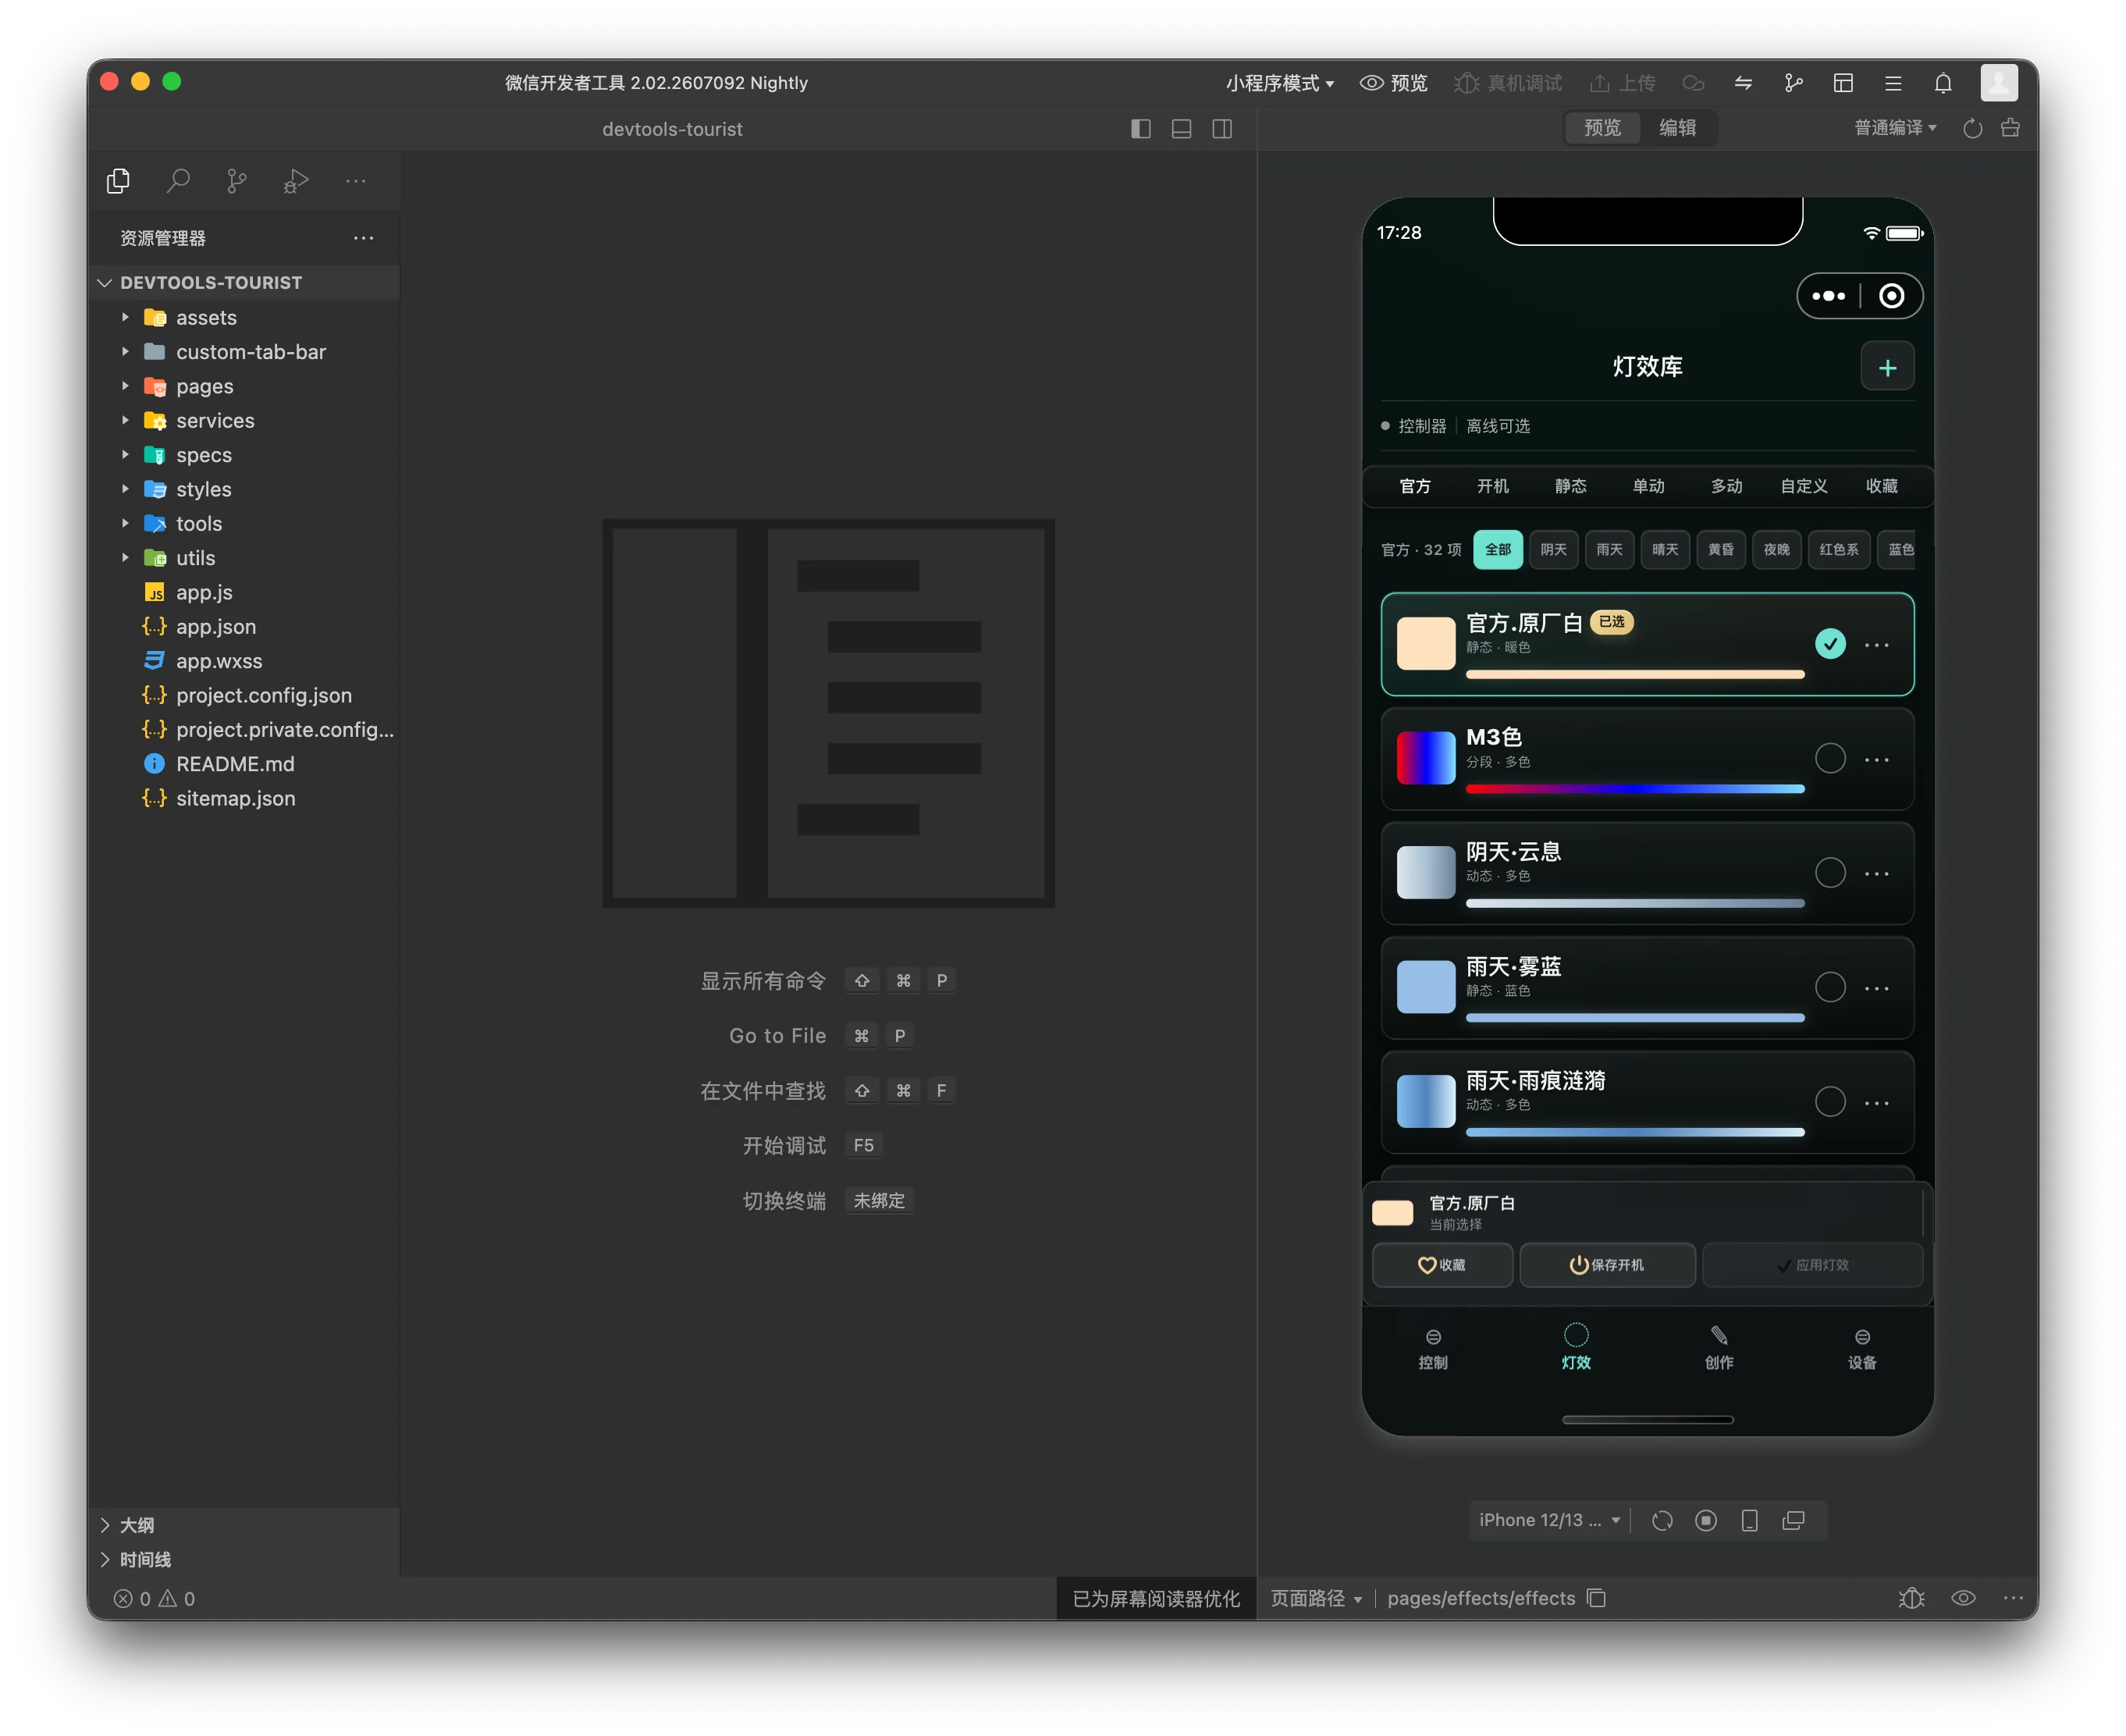Click the 预览 preview toolbar button

[x=1393, y=83]
